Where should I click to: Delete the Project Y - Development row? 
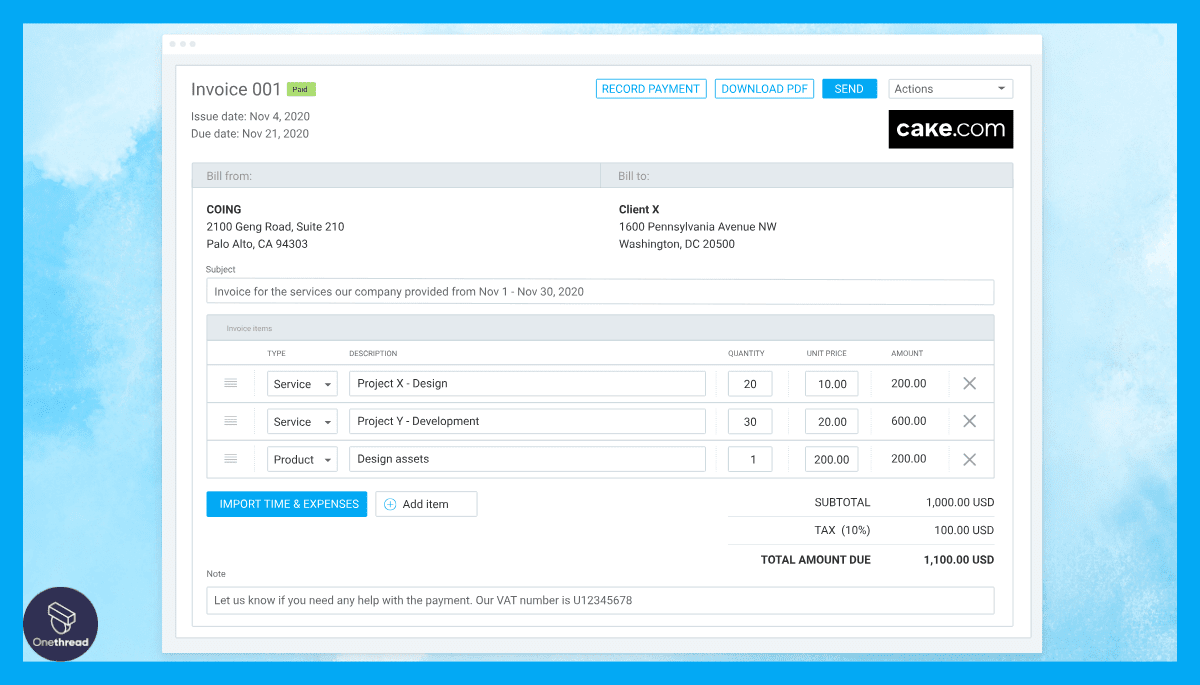[x=969, y=421]
